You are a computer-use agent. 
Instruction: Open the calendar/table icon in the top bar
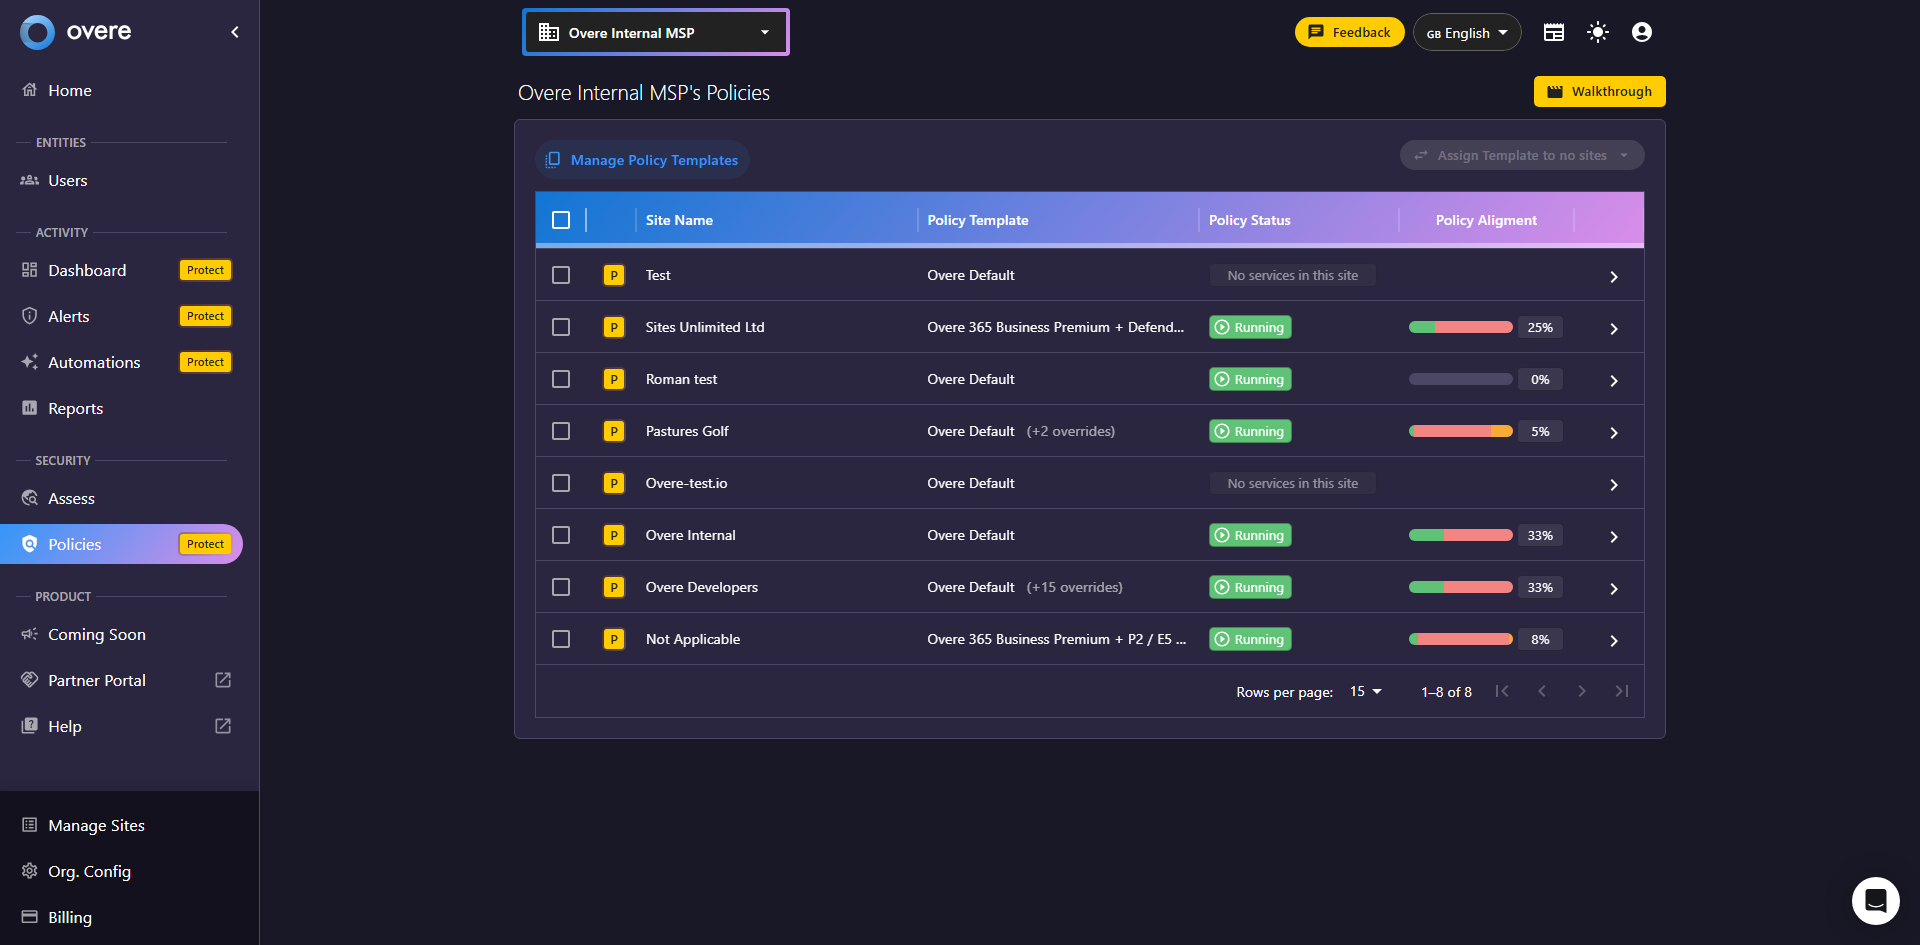click(x=1553, y=32)
